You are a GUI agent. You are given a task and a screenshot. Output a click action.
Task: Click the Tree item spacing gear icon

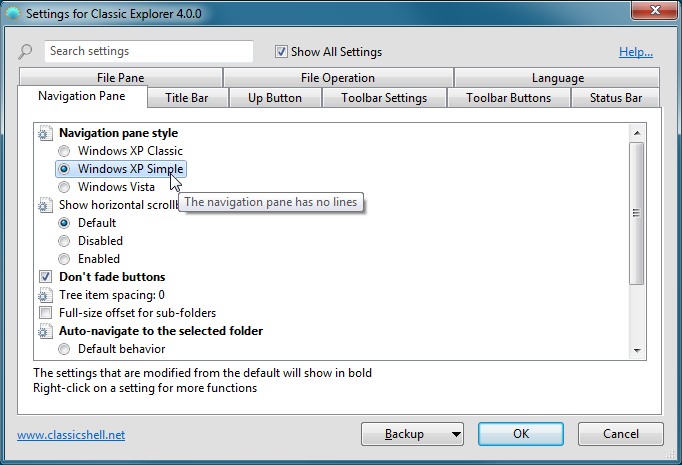(x=45, y=295)
